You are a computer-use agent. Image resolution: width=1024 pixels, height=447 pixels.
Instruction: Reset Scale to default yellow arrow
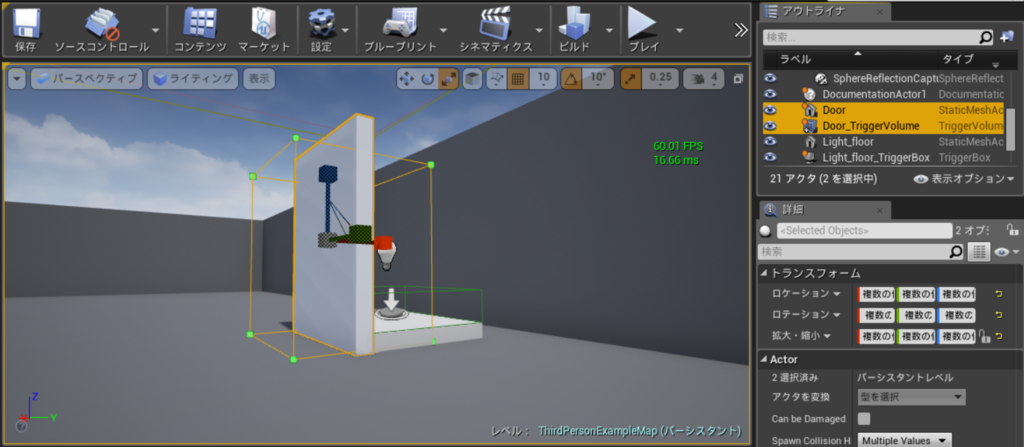pyautogui.click(x=999, y=337)
